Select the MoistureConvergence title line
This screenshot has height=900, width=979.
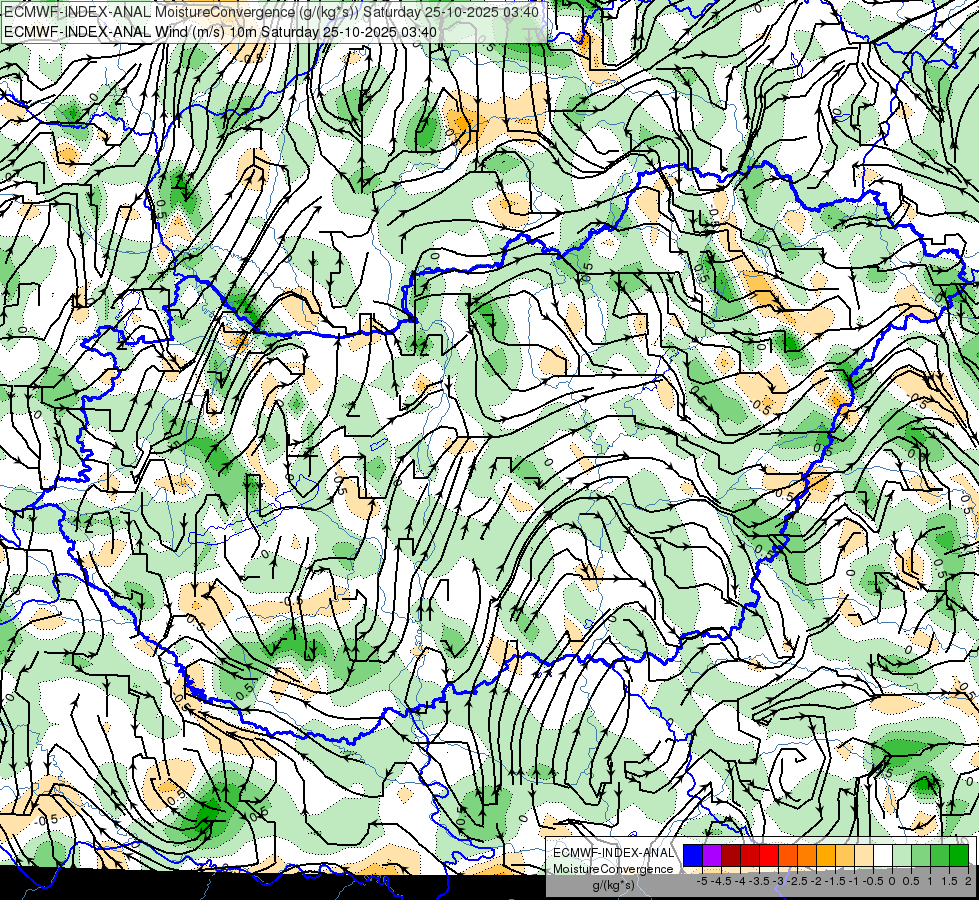(x=271, y=12)
